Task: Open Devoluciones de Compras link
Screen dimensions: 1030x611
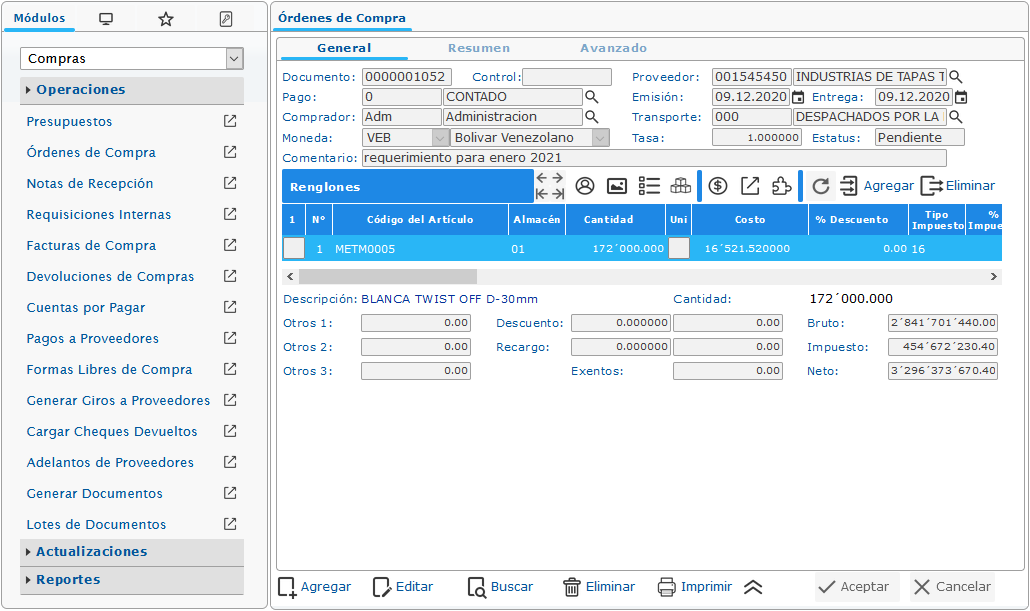Action: [x=110, y=277]
